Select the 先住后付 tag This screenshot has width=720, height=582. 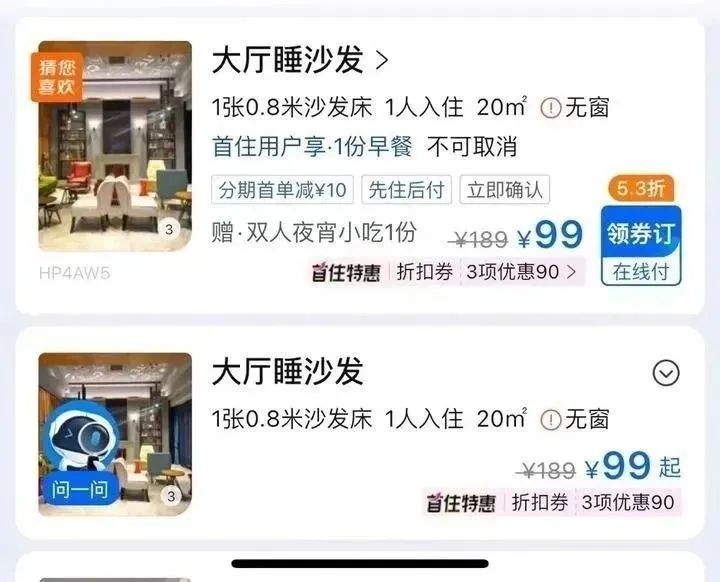point(406,190)
